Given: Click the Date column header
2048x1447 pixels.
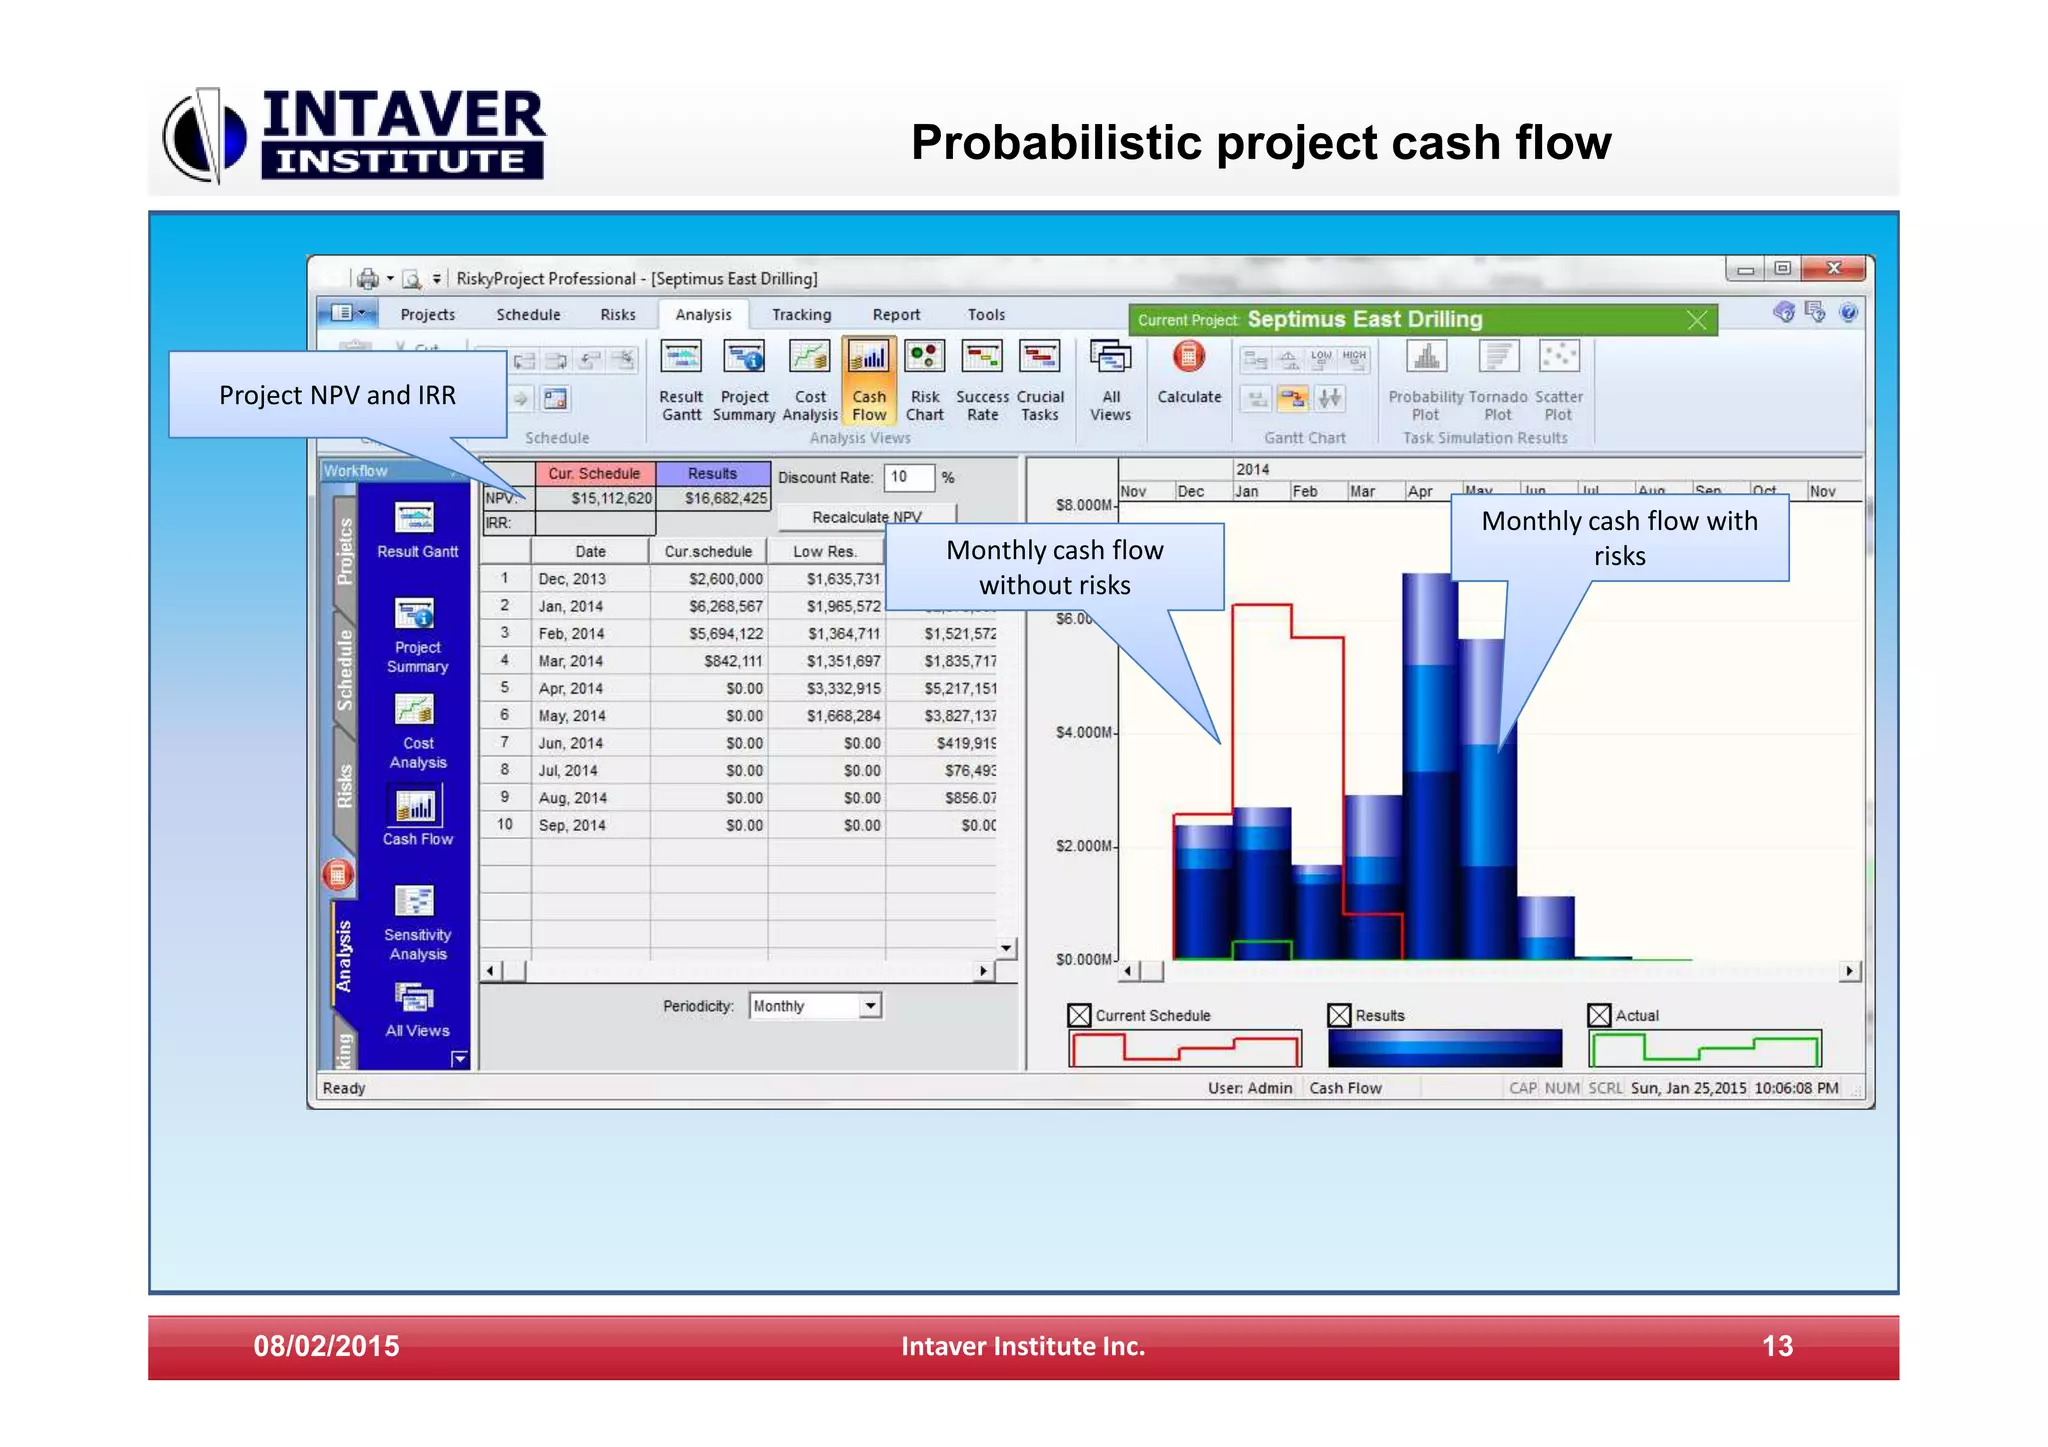Looking at the screenshot, I should click(590, 551).
